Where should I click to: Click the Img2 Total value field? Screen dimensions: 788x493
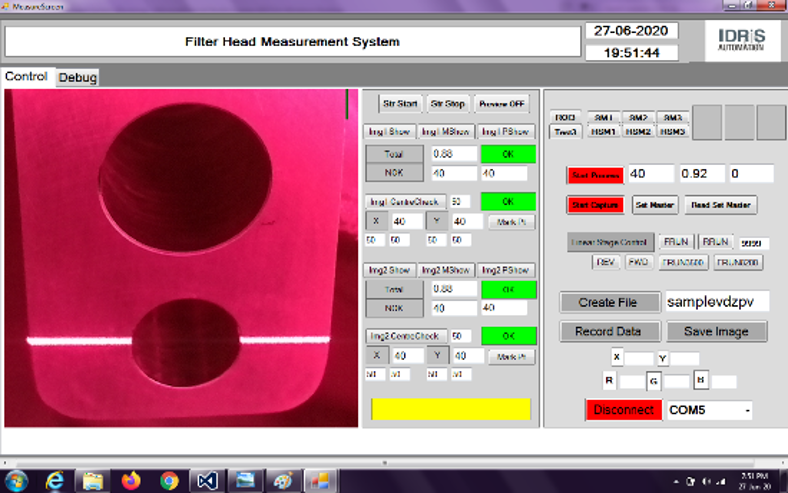[x=454, y=289]
